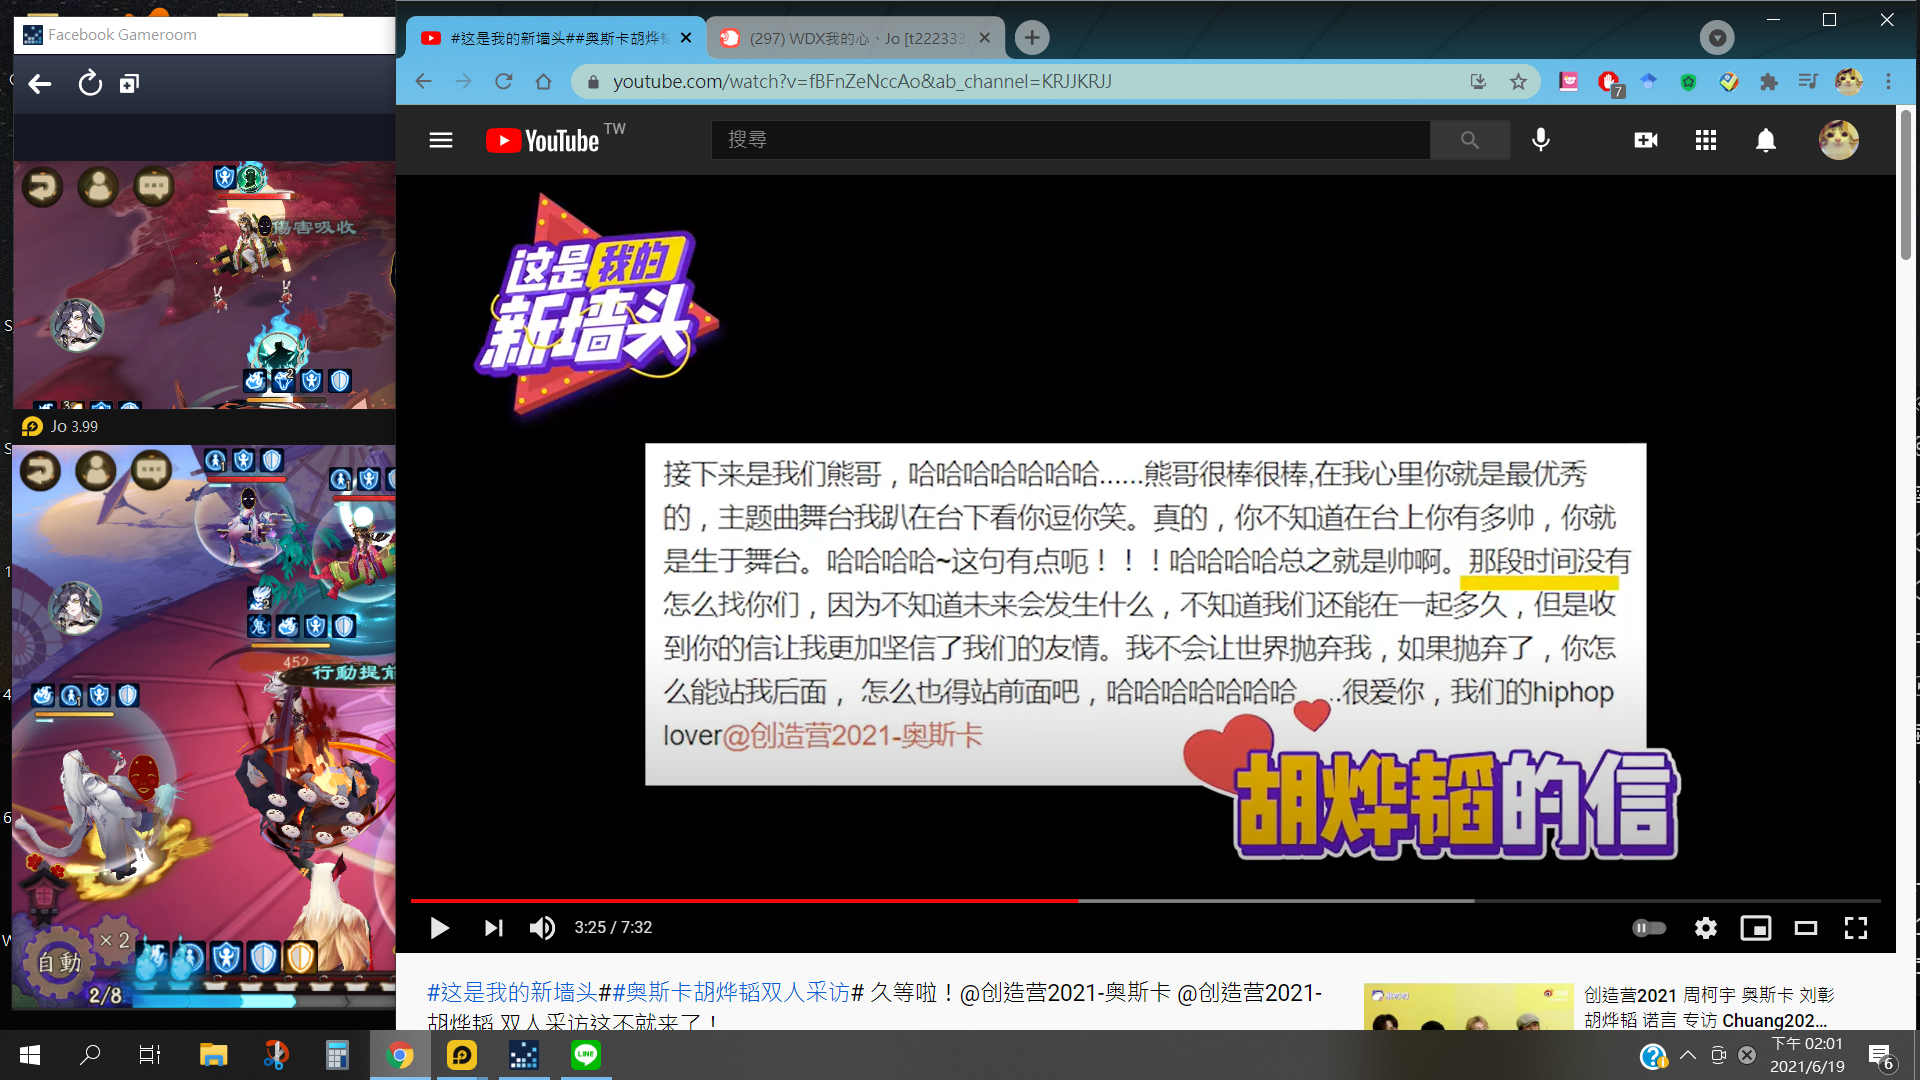The width and height of the screenshot is (1920, 1080).
Task: Open the Chrome tab search dropdown
Action: pyautogui.click(x=1717, y=38)
